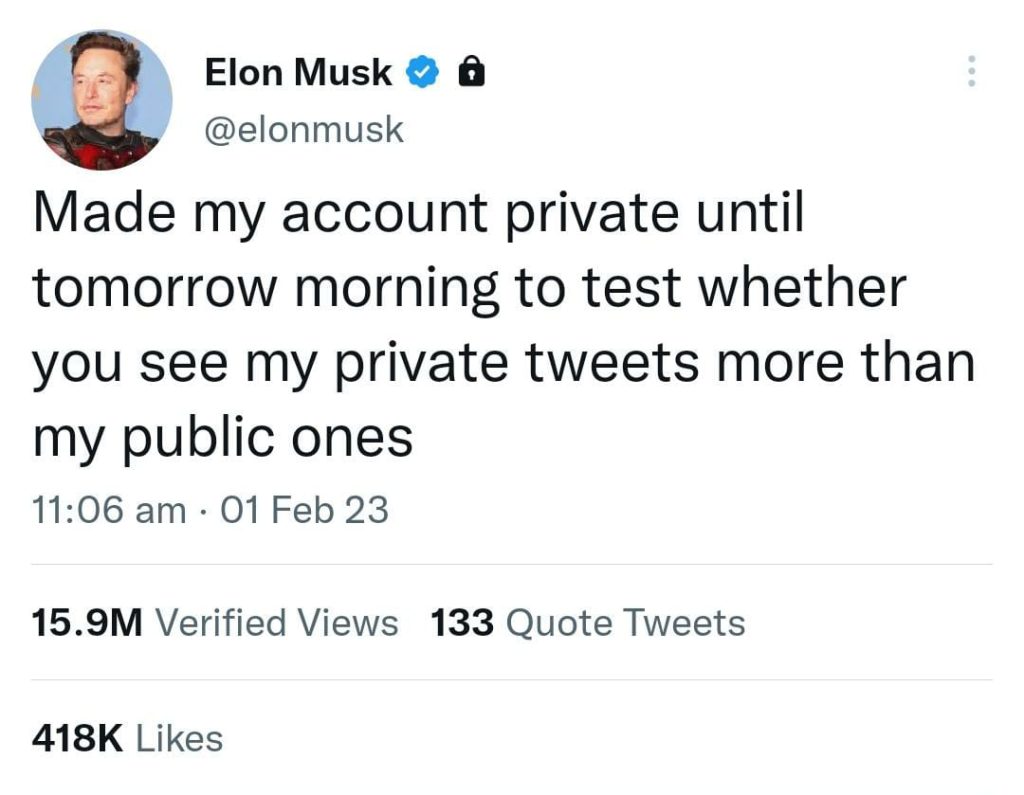This screenshot has height=795, width=1024.
Task: Select the dot separator between time and date
Action: click(204, 511)
